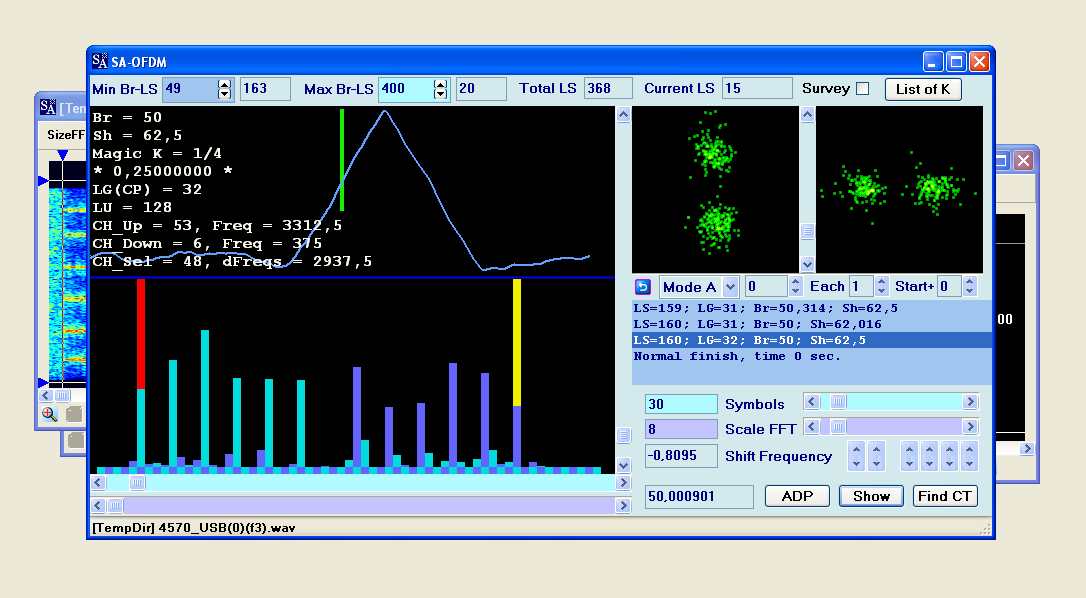
Task: Click the SA-OFDM title bar application icon
Action: [100, 61]
